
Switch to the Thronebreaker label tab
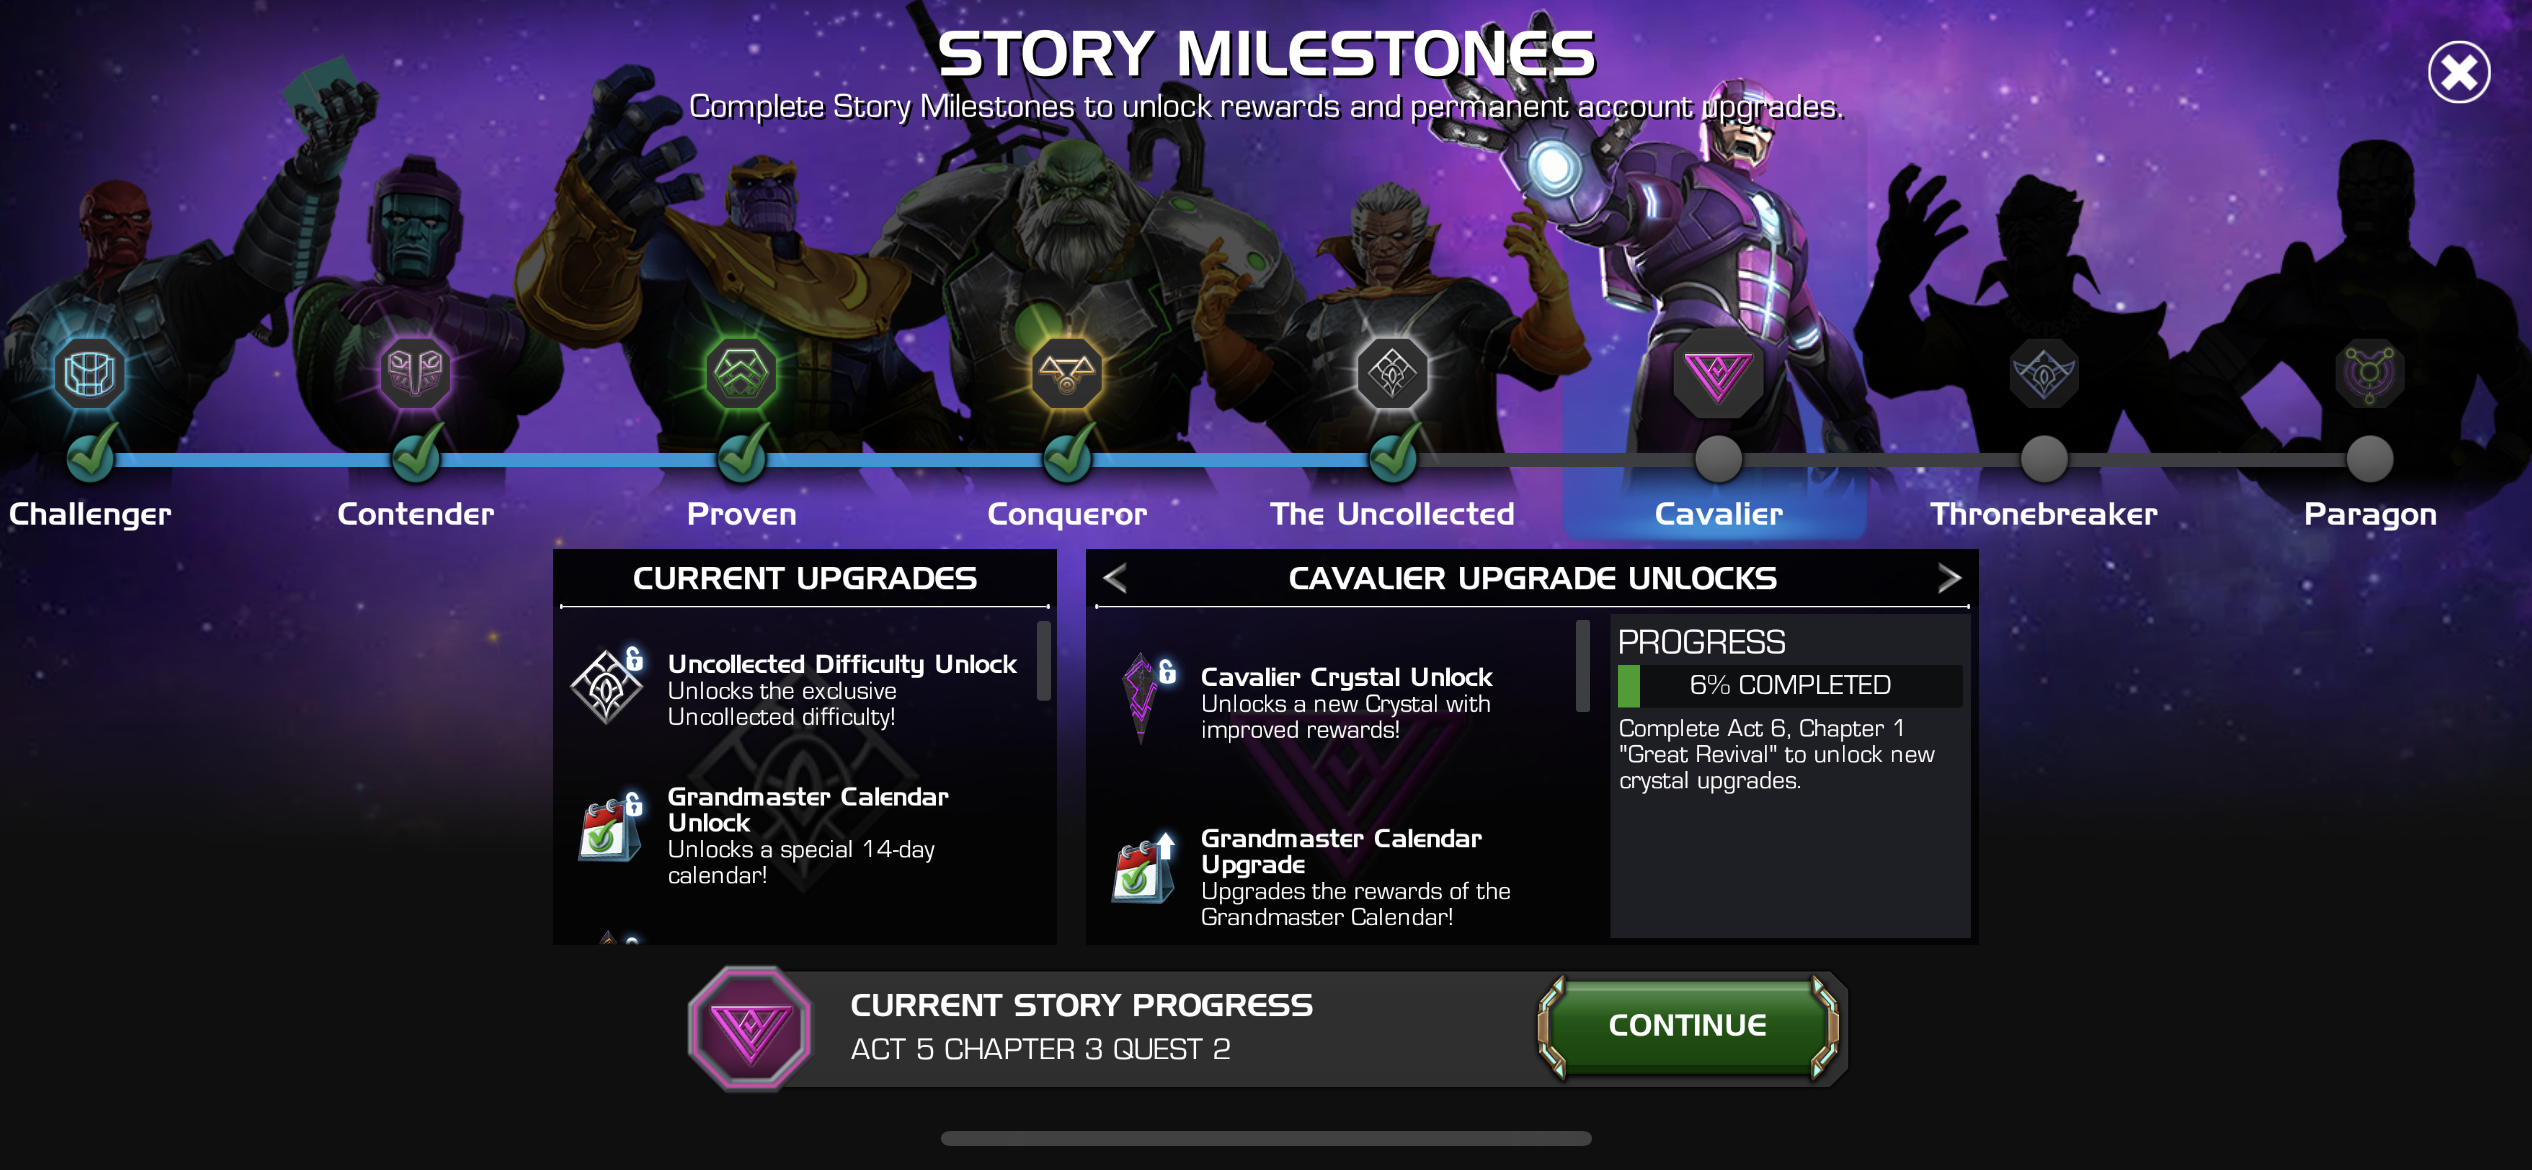tap(2044, 514)
